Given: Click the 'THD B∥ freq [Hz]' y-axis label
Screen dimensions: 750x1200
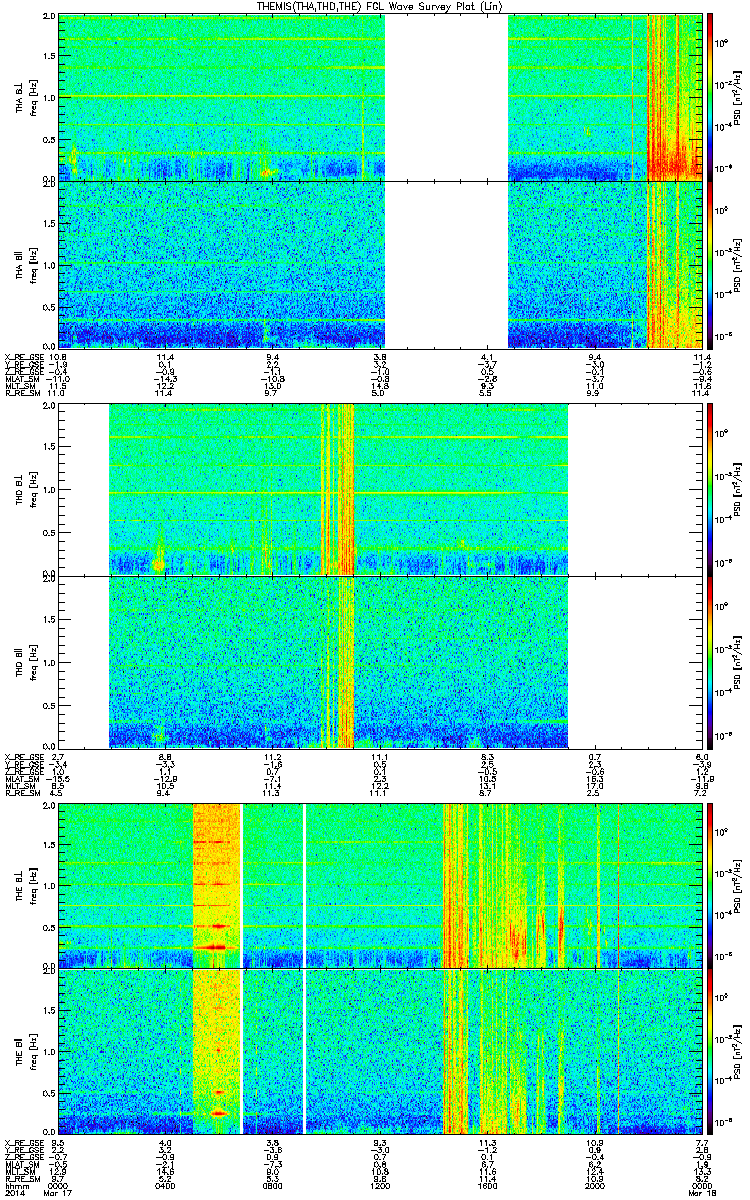Looking at the screenshot, I should (x=25, y=661).
